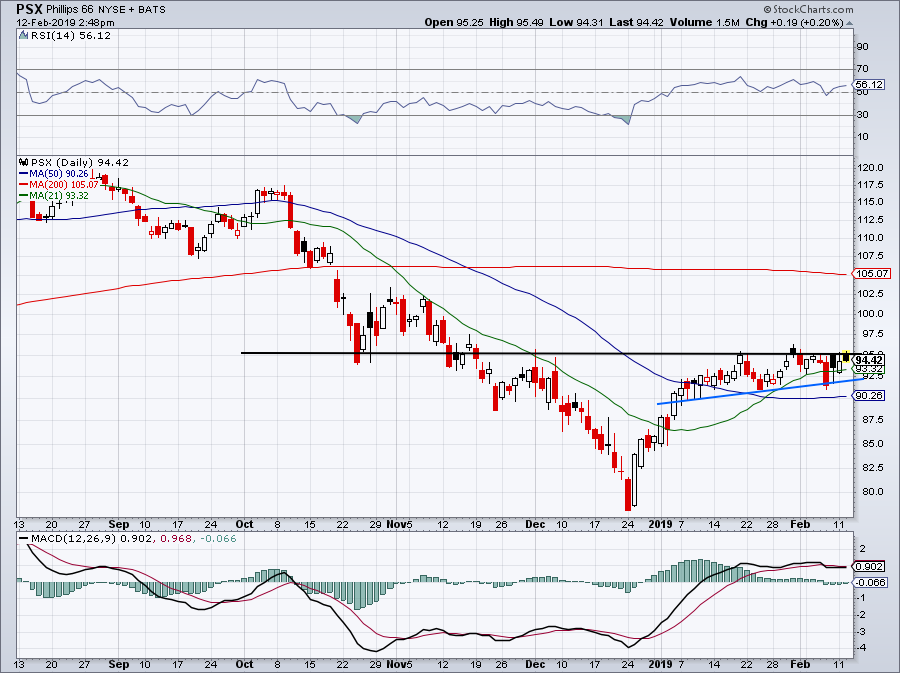
Task: Click the red 0.968 MACD signal value
Action: [176, 539]
